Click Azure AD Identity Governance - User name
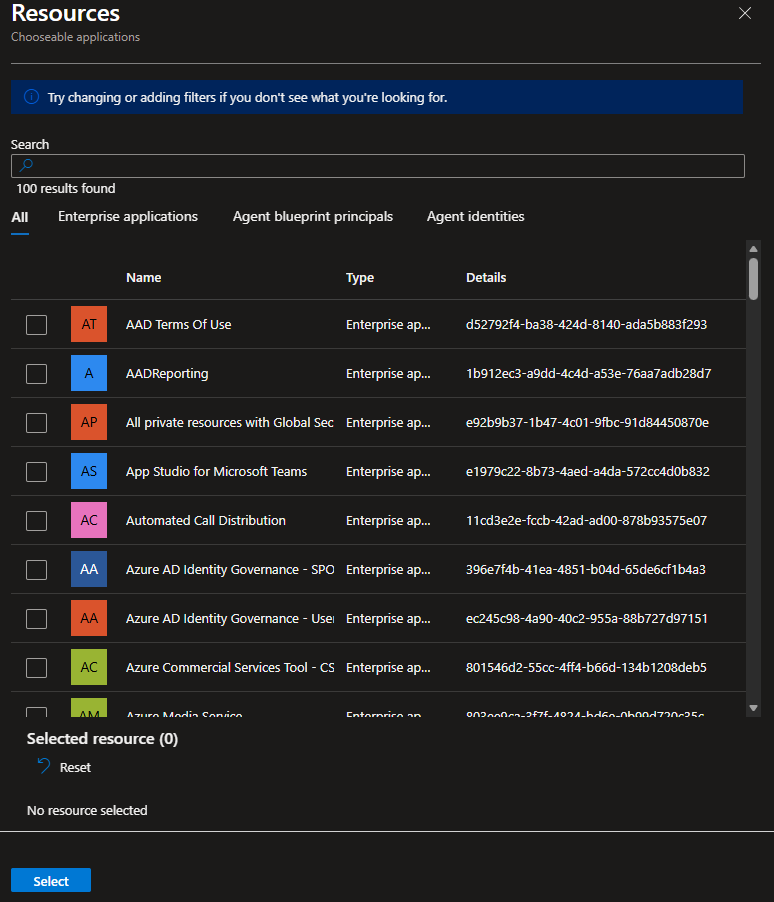Image resolution: width=774 pixels, height=902 pixels. tap(230, 619)
